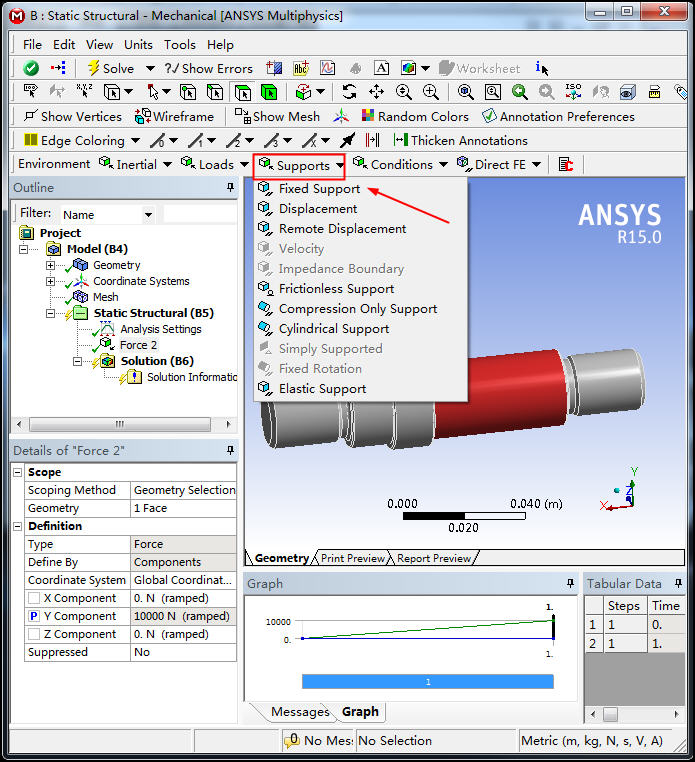Select Analysis Settings in outline tree
The image size is (695, 762).
[160, 329]
